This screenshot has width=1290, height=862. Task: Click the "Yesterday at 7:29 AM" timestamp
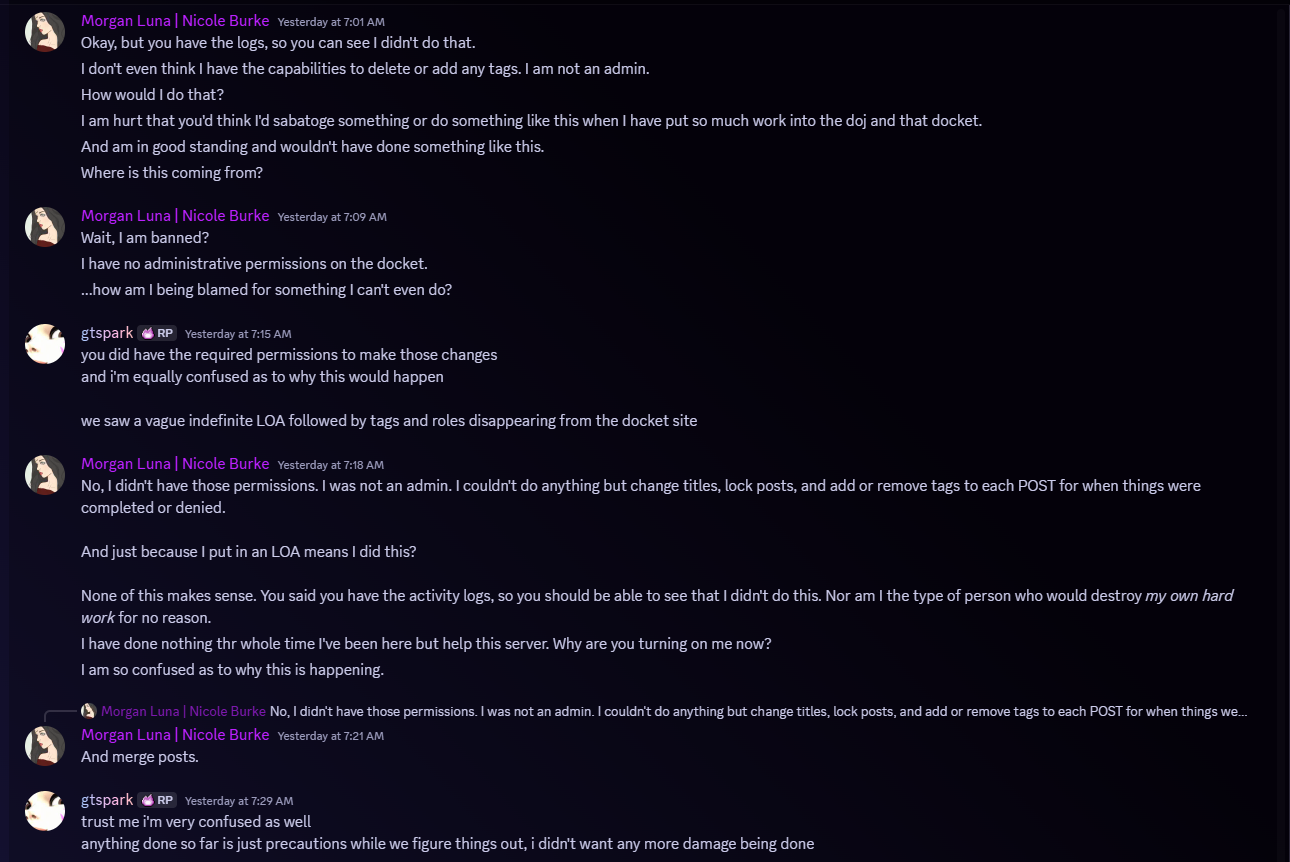[x=239, y=801]
